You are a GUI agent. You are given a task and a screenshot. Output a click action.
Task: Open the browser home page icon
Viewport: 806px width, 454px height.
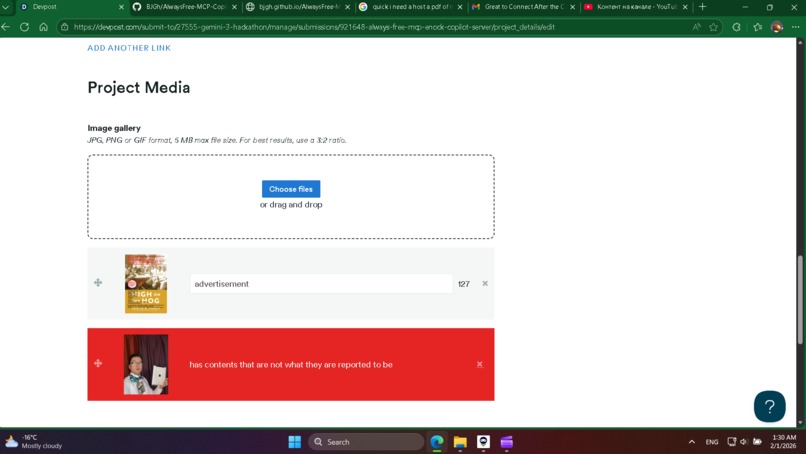43,27
